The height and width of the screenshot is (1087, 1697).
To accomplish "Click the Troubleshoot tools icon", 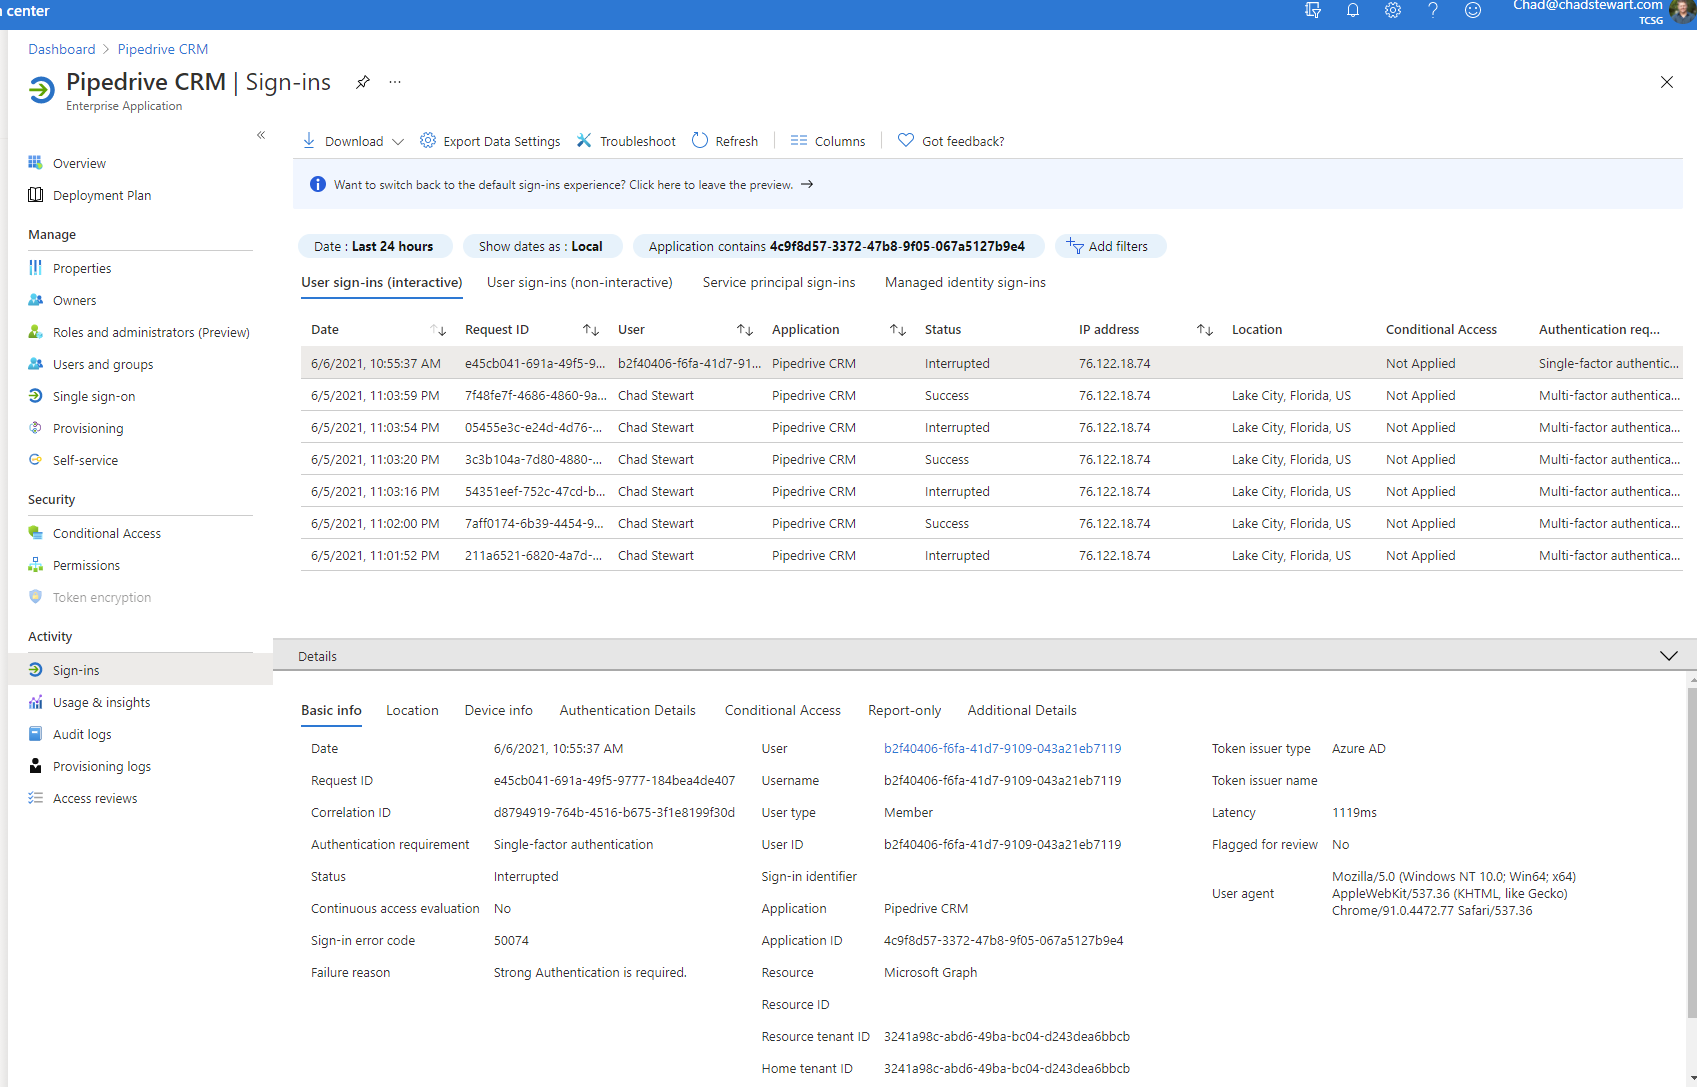I will pyautogui.click(x=584, y=141).
